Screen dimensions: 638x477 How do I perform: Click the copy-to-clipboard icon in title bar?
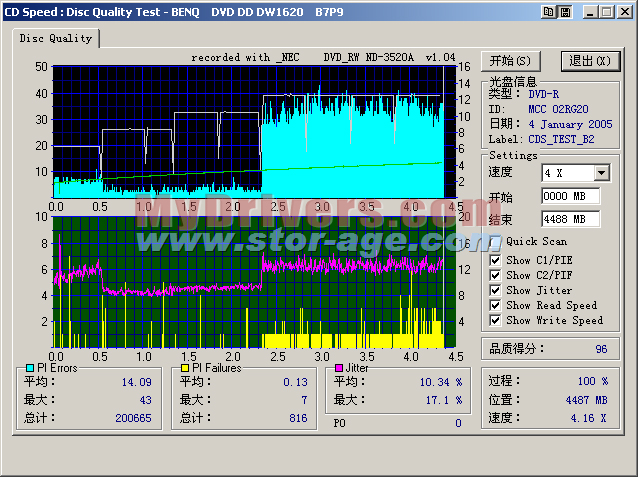tap(549, 11)
